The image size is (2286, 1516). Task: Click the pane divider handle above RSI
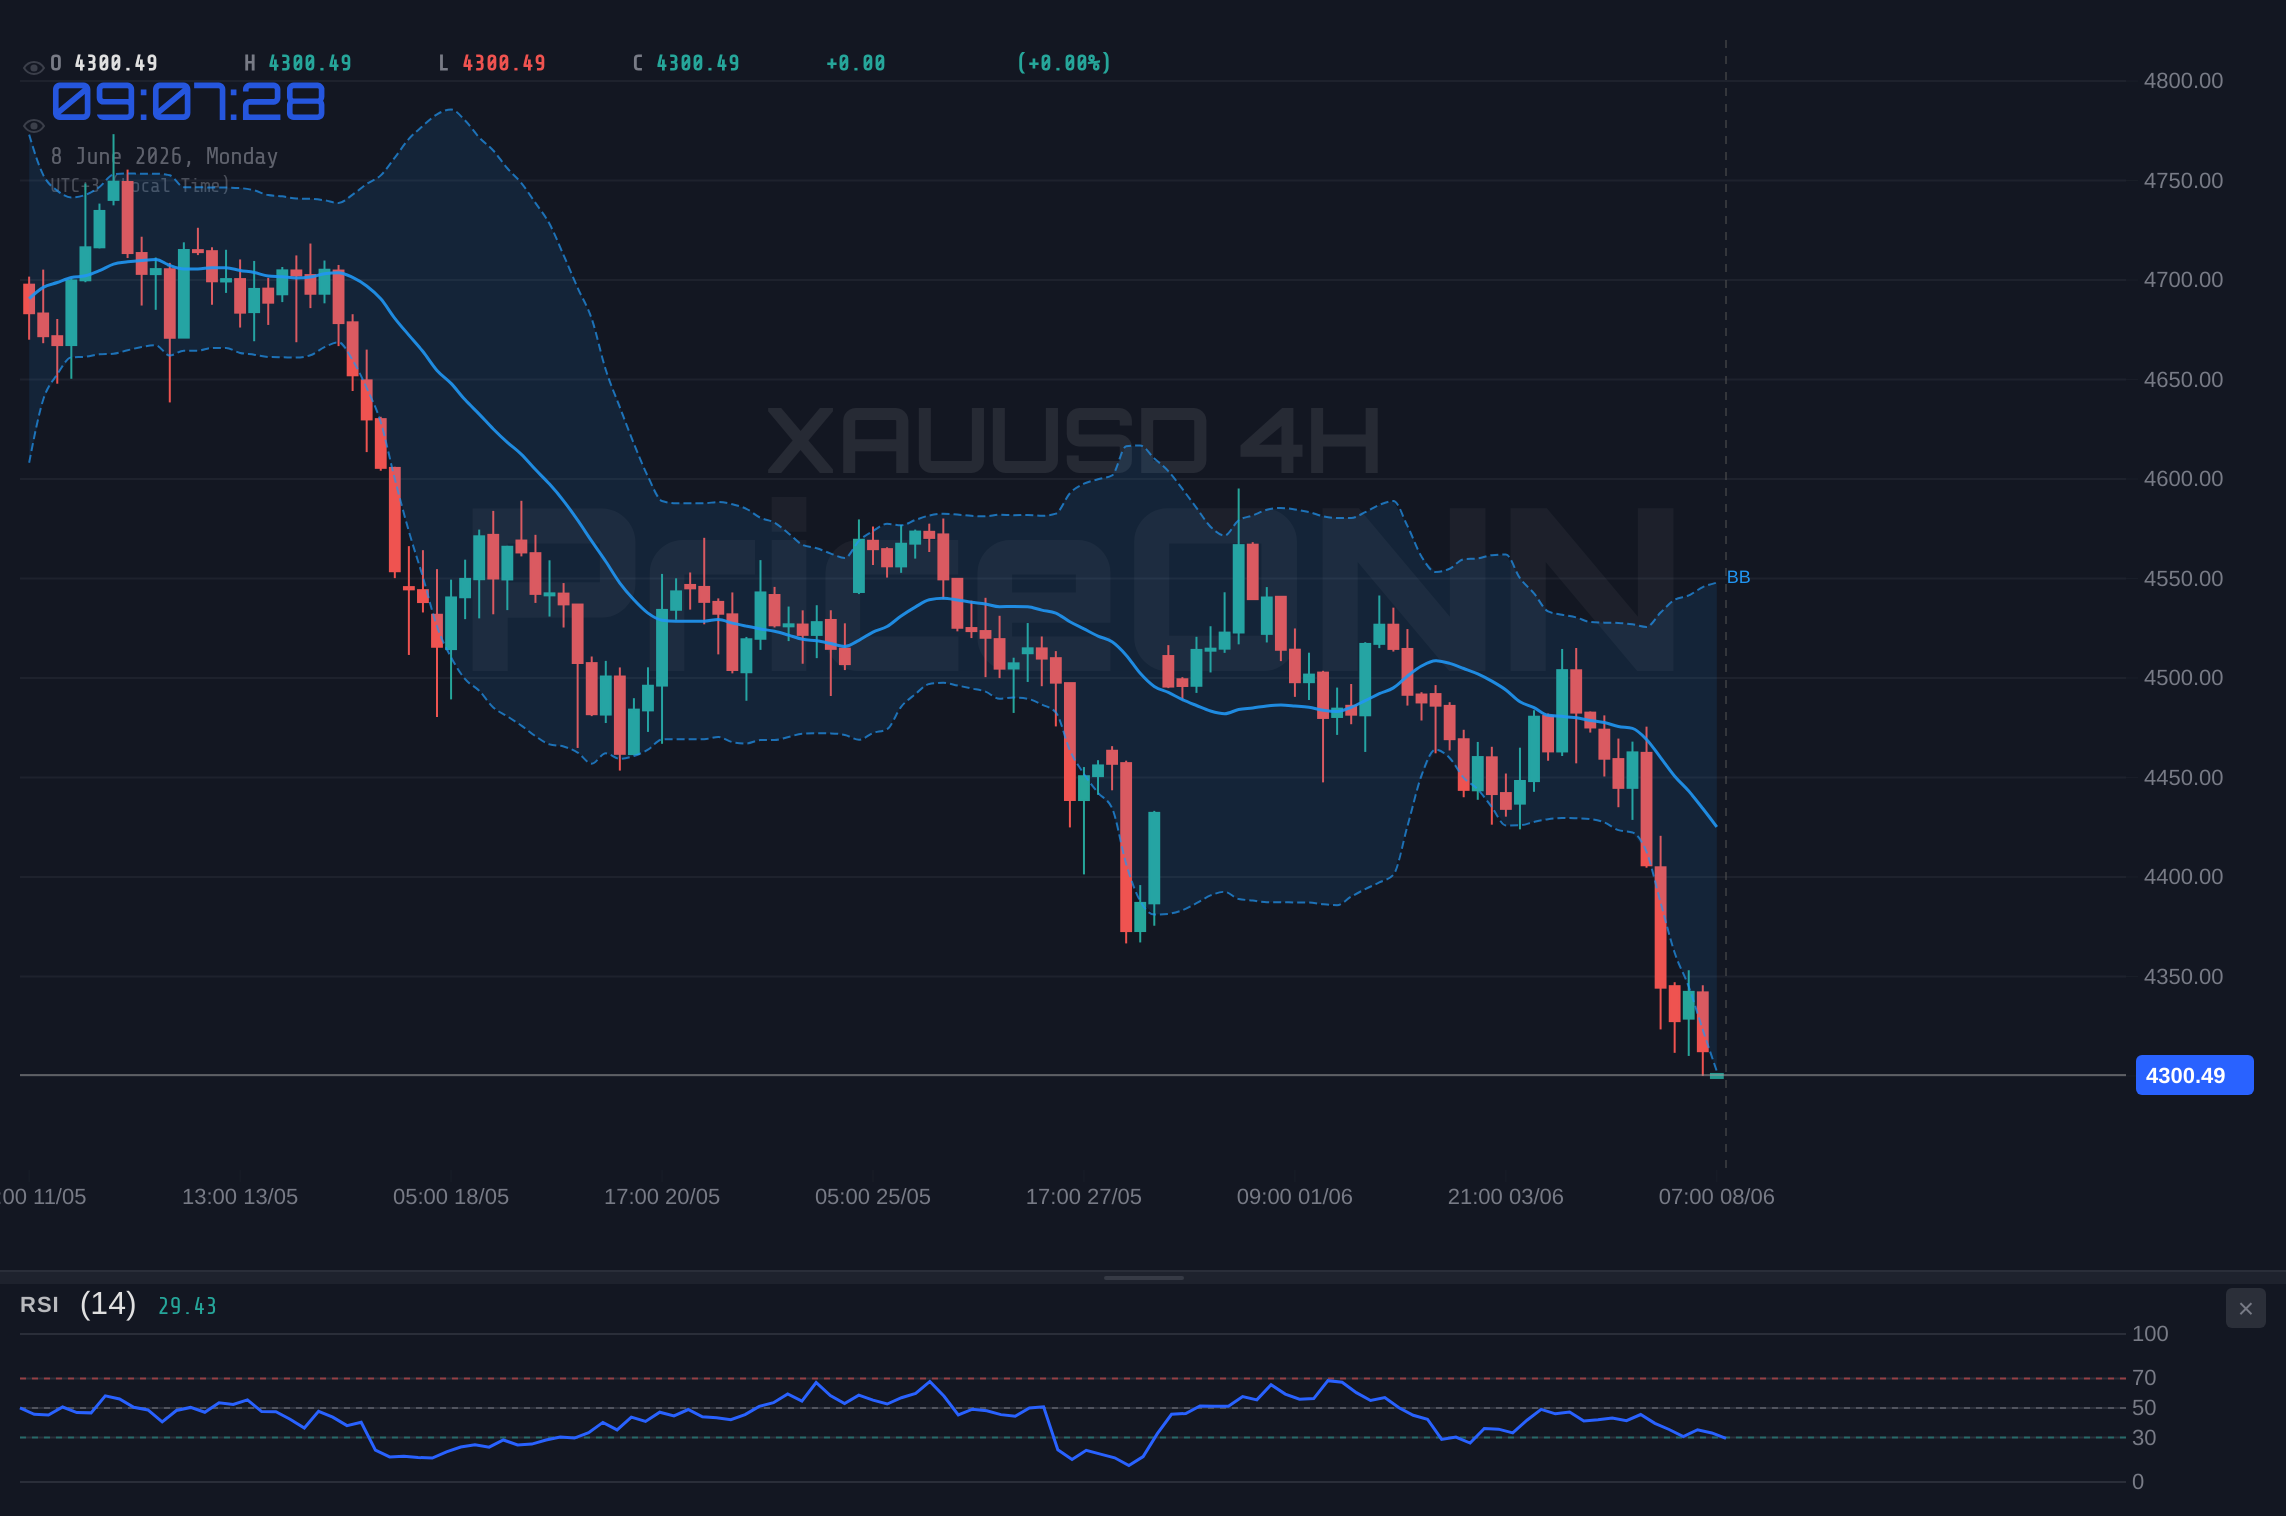pyautogui.click(x=1143, y=1277)
